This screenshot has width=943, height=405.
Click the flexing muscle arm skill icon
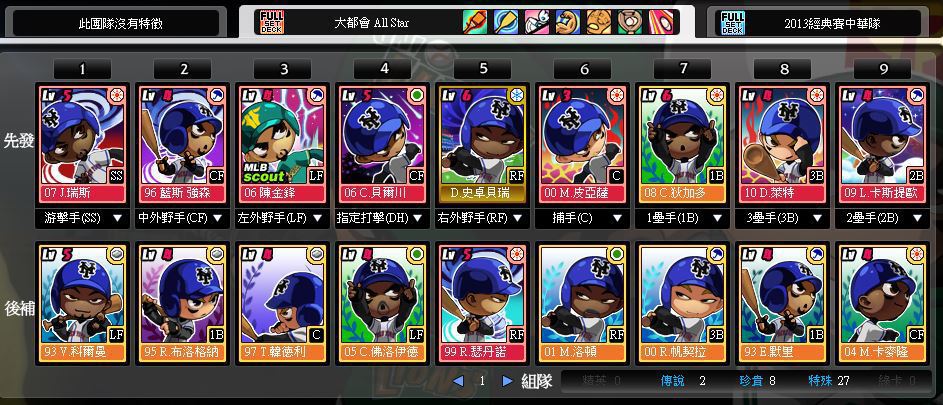(x=568, y=22)
